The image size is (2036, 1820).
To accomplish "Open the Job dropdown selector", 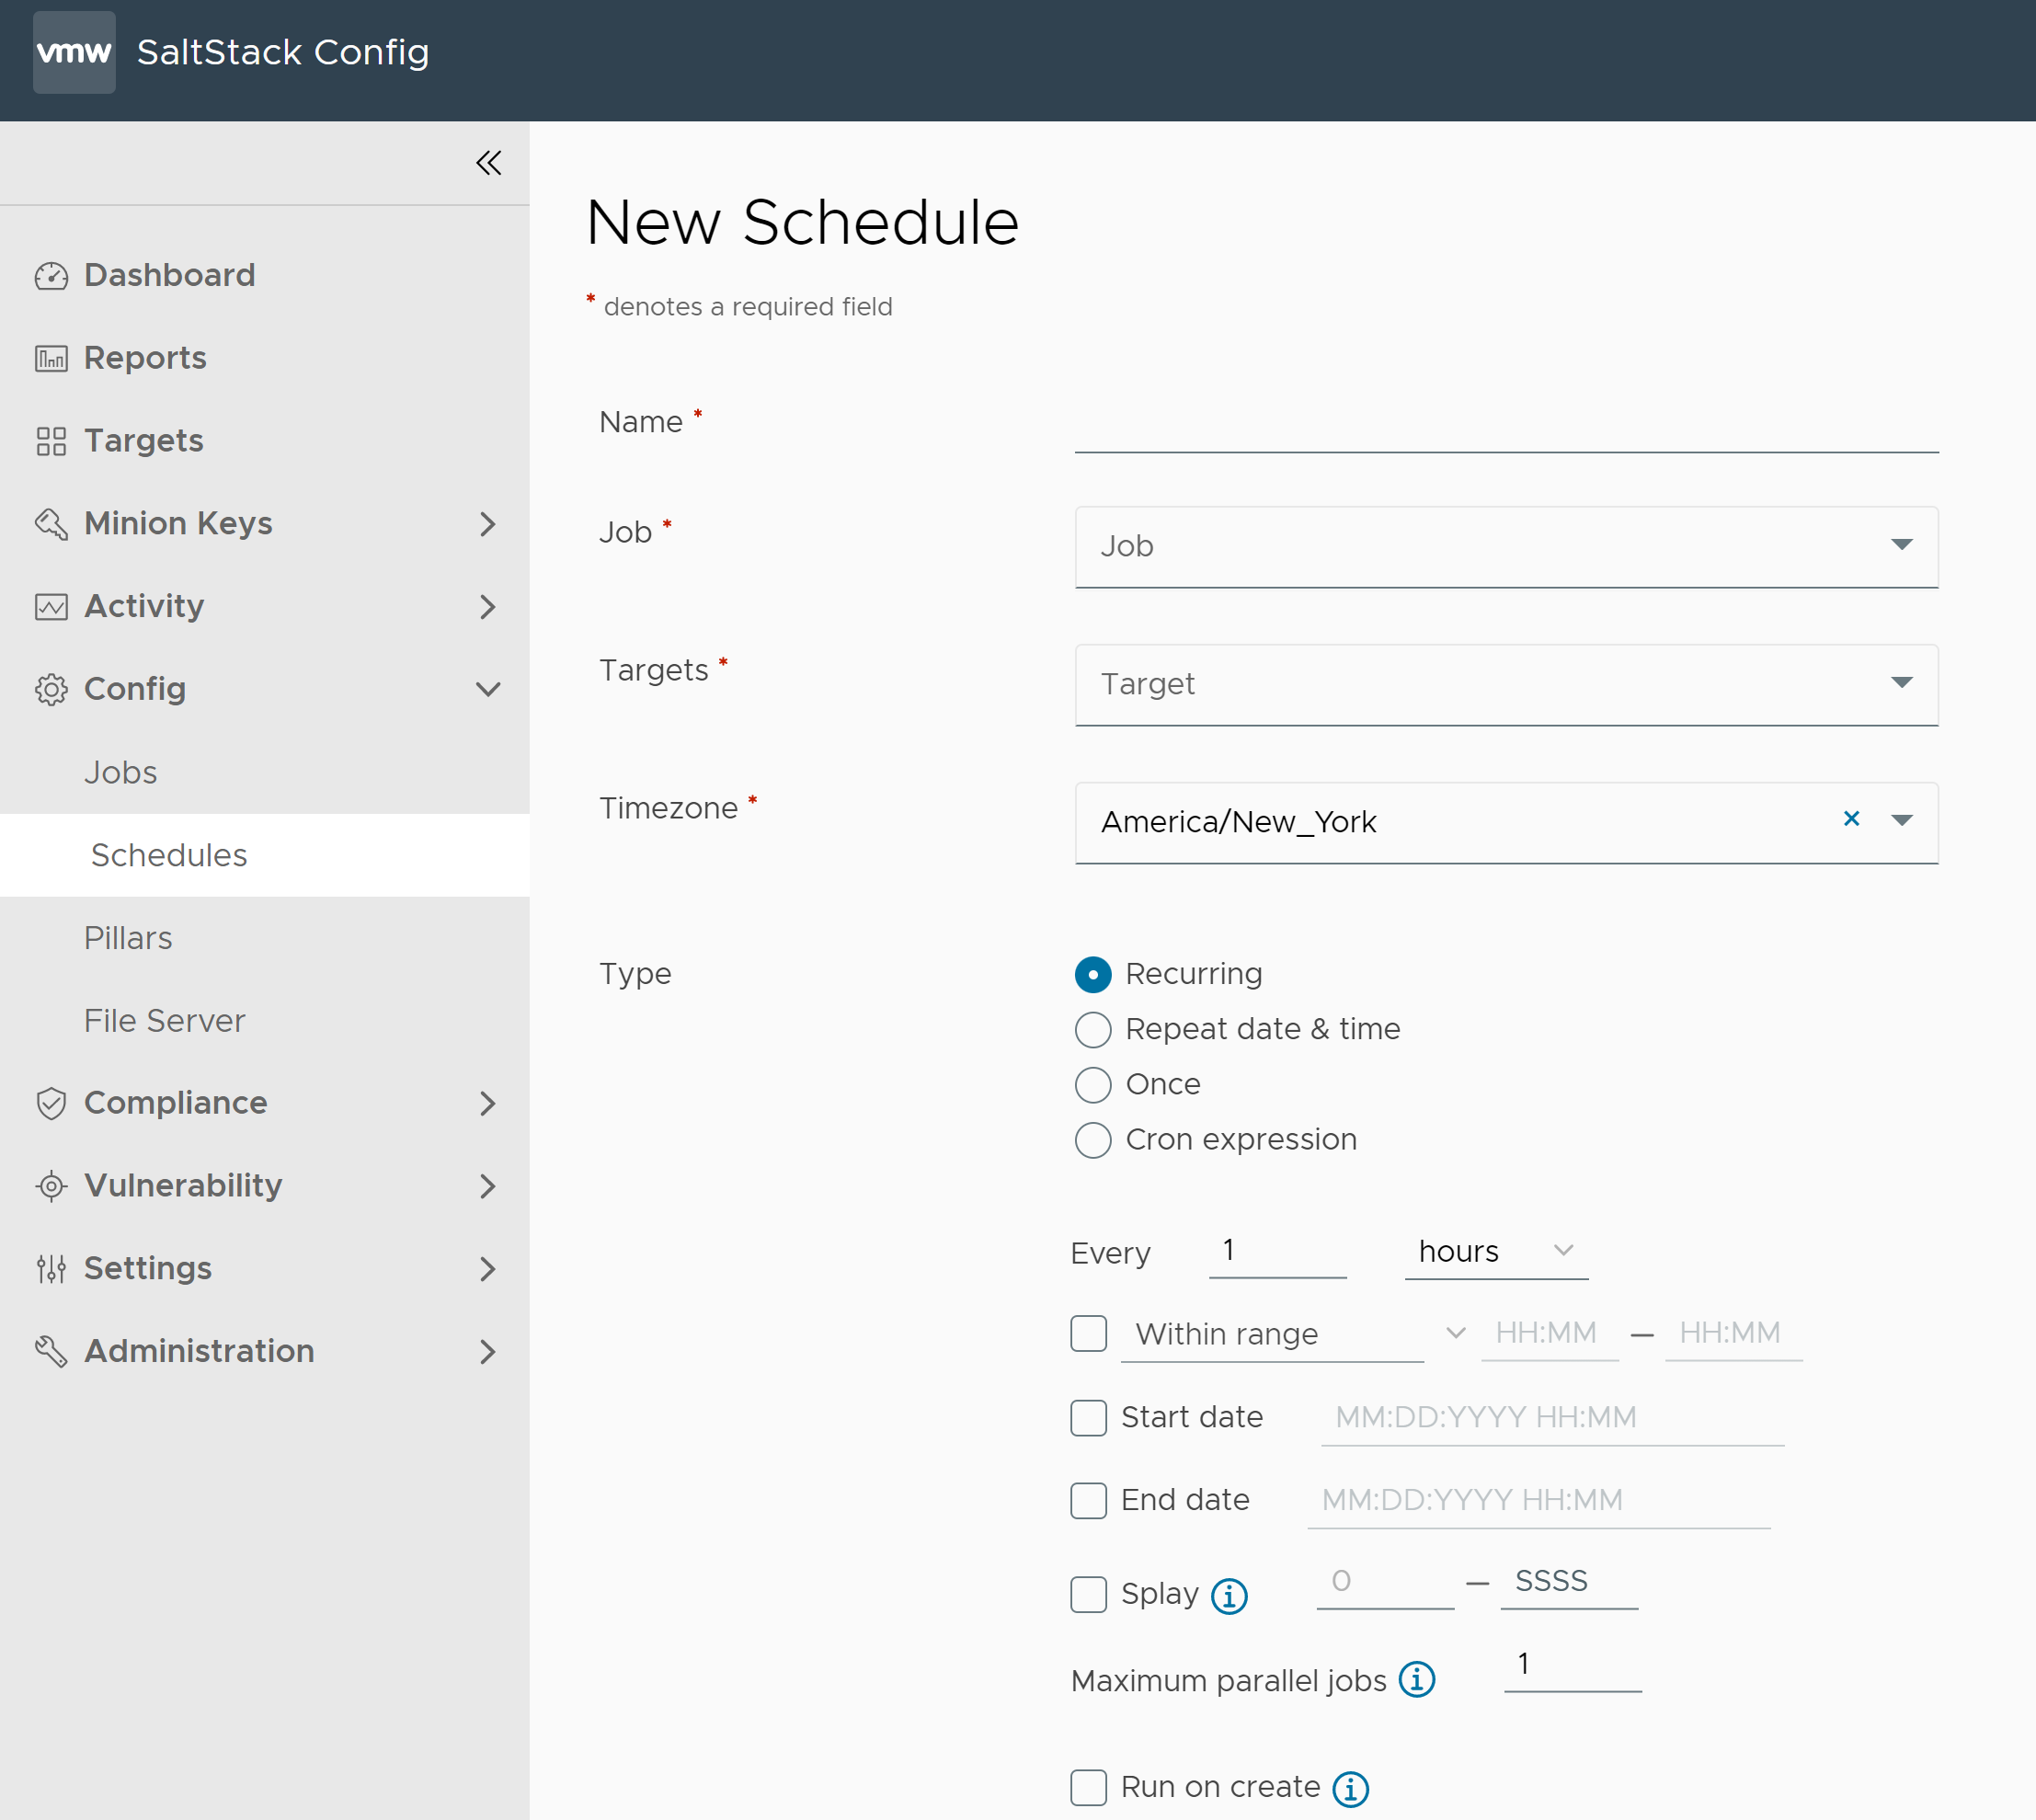I will (x=1505, y=544).
